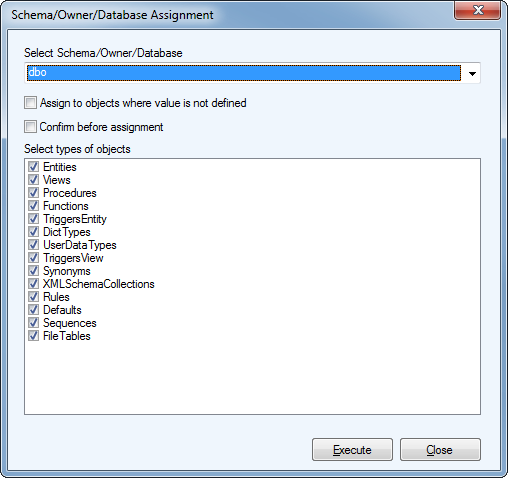The image size is (508, 478).
Task: Toggle the Sequences checkbox
Action: click(33, 322)
